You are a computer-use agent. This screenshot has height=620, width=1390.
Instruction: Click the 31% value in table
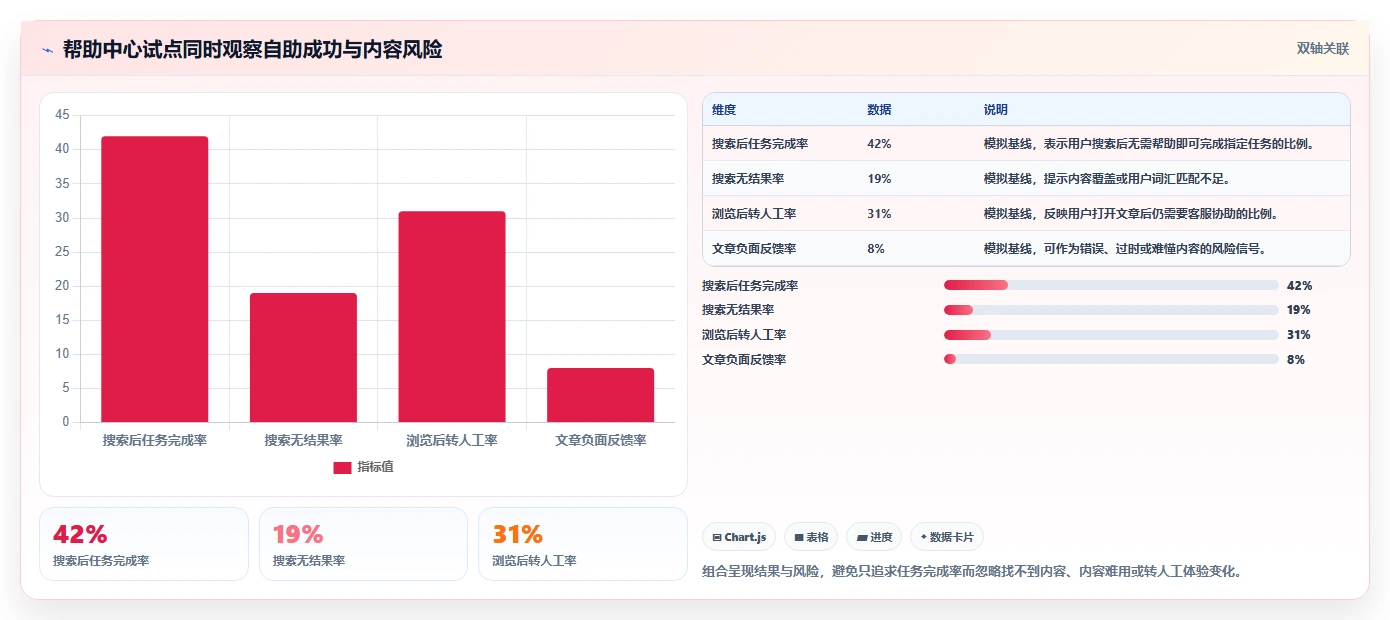click(880, 214)
